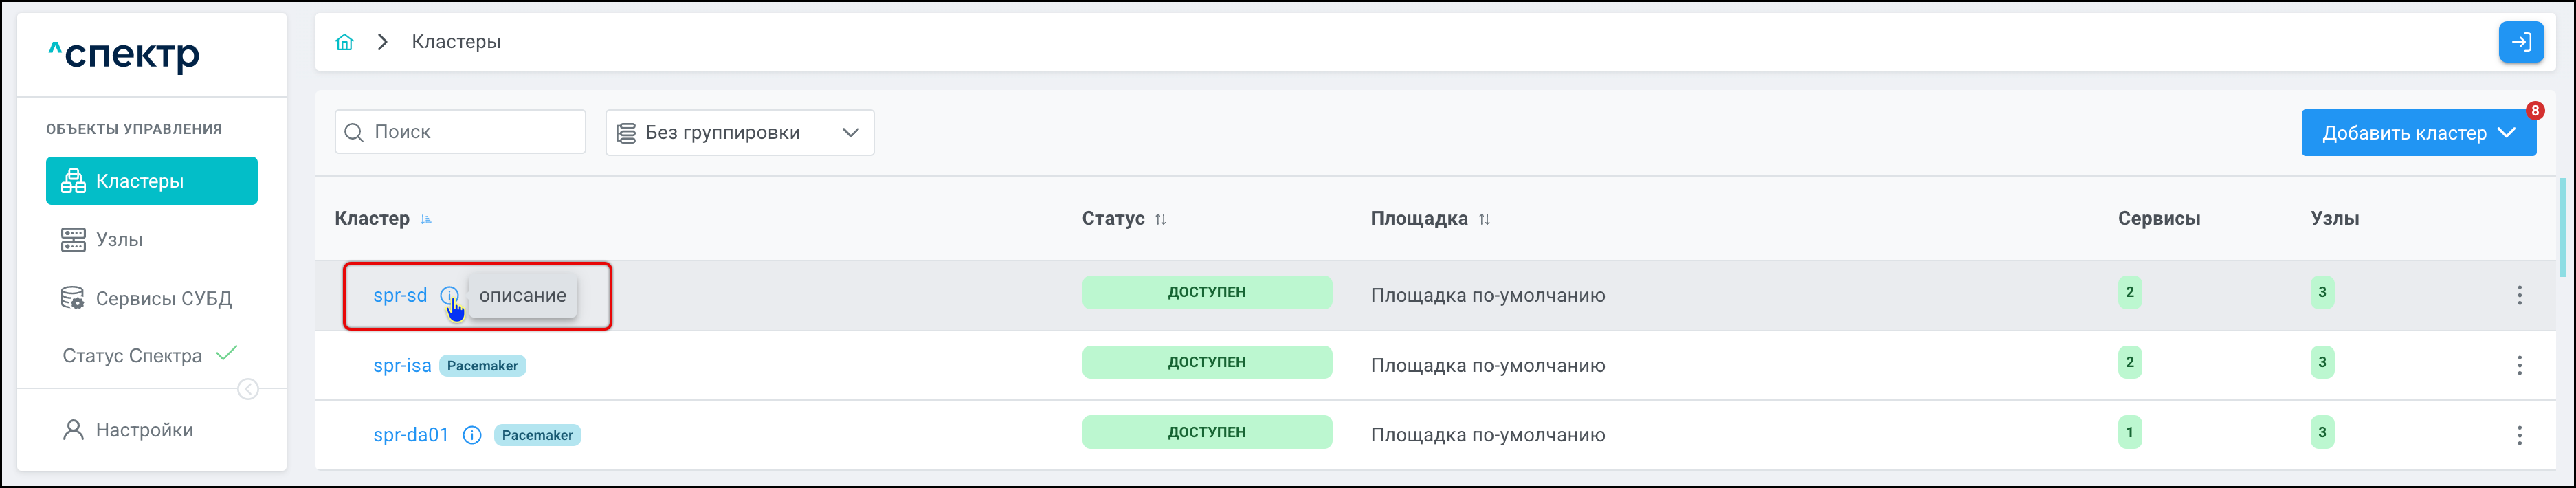The height and width of the screenshot is (488, 2576).
Task: Go to Узлы in the sidebar
Action: 119,240
